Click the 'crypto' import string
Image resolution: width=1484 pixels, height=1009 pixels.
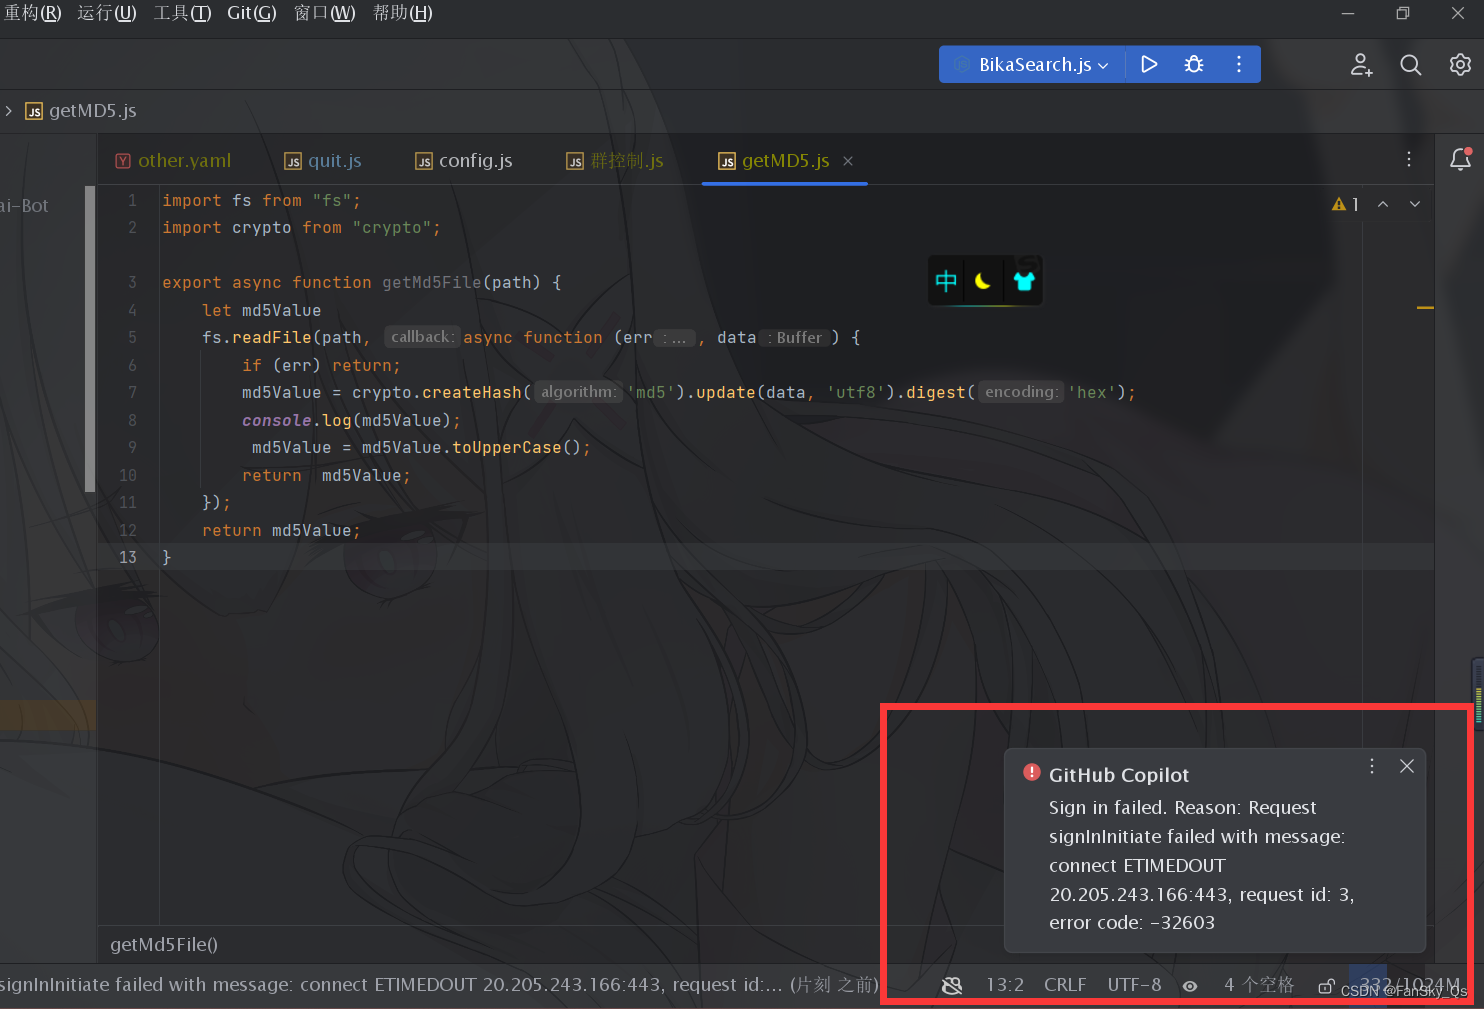(x=392, y=228)
